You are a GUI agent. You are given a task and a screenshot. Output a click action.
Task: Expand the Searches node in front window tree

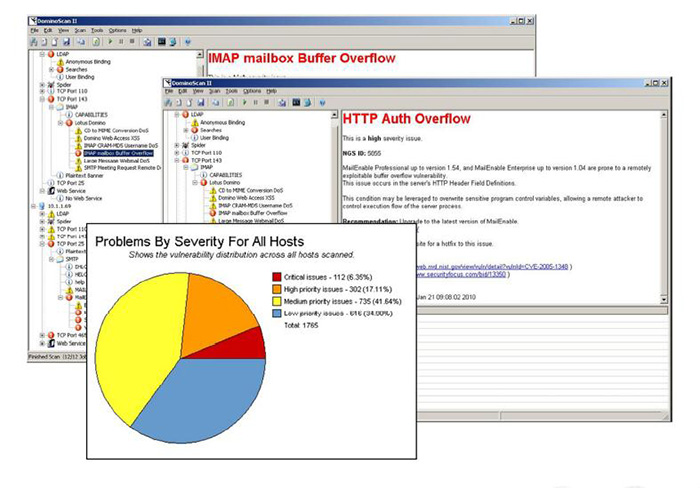(x=186, y=130)
